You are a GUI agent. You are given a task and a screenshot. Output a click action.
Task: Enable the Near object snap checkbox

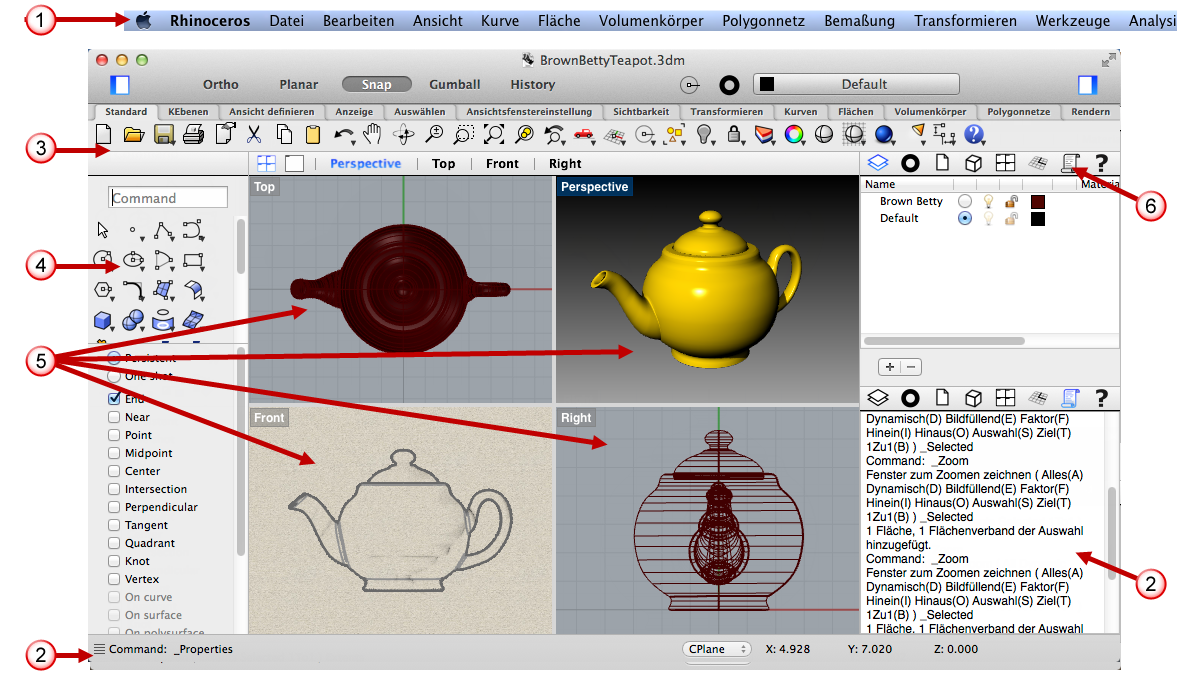point(114,417)
